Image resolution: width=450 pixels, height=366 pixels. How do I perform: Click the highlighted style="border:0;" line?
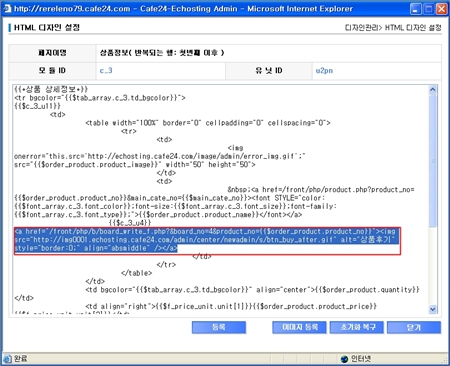click(96, 248)
